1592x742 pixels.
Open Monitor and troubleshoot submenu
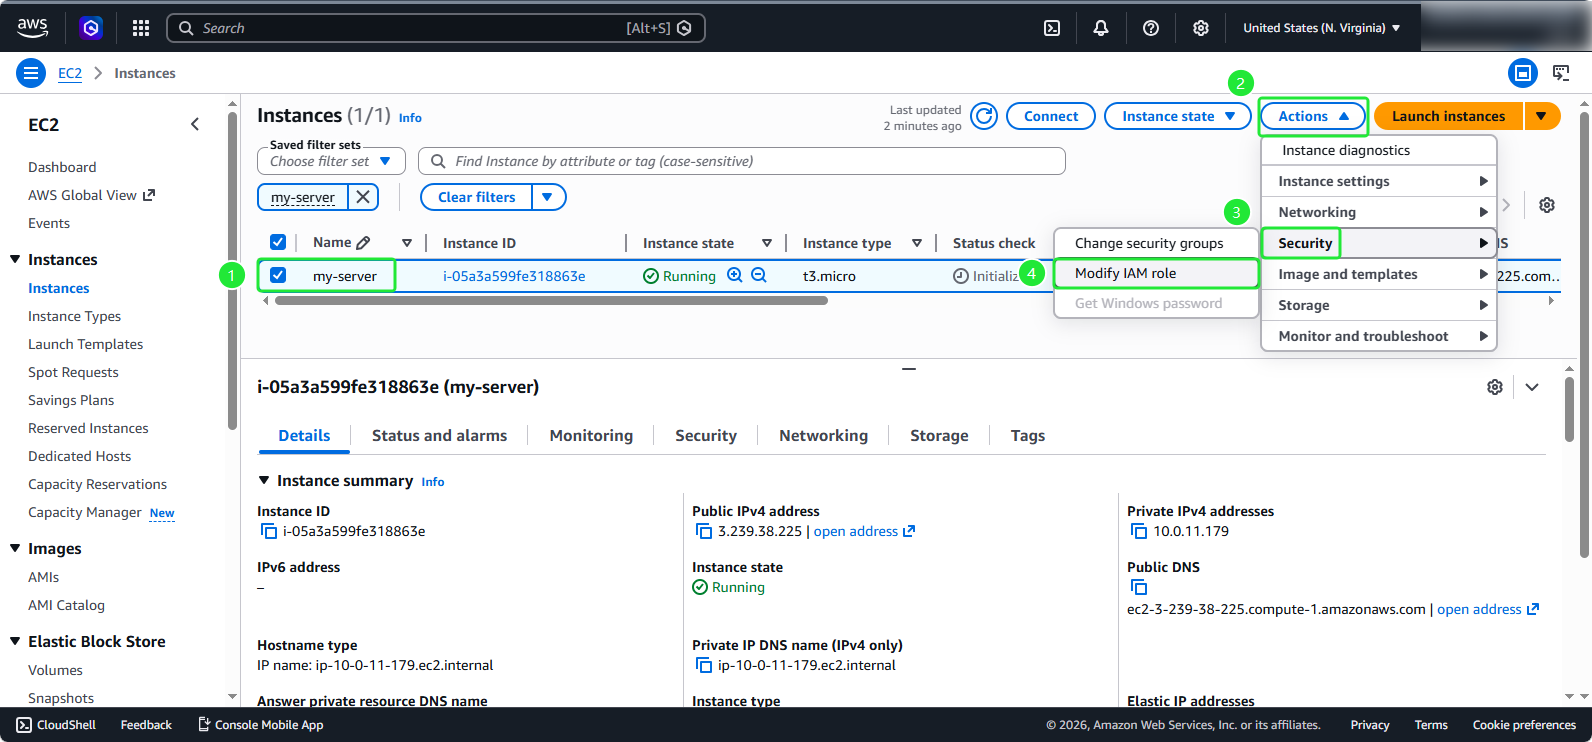click(x=1379, y=336)
